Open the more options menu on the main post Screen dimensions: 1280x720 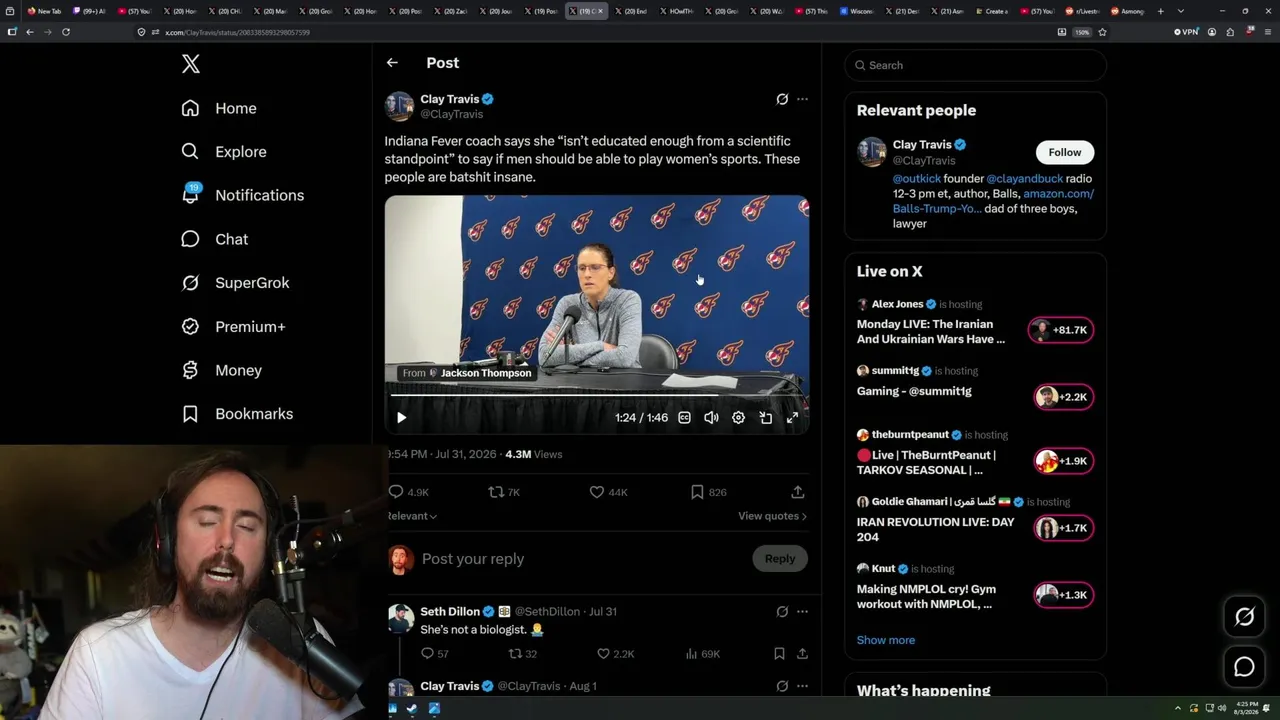tap(802, 99)
